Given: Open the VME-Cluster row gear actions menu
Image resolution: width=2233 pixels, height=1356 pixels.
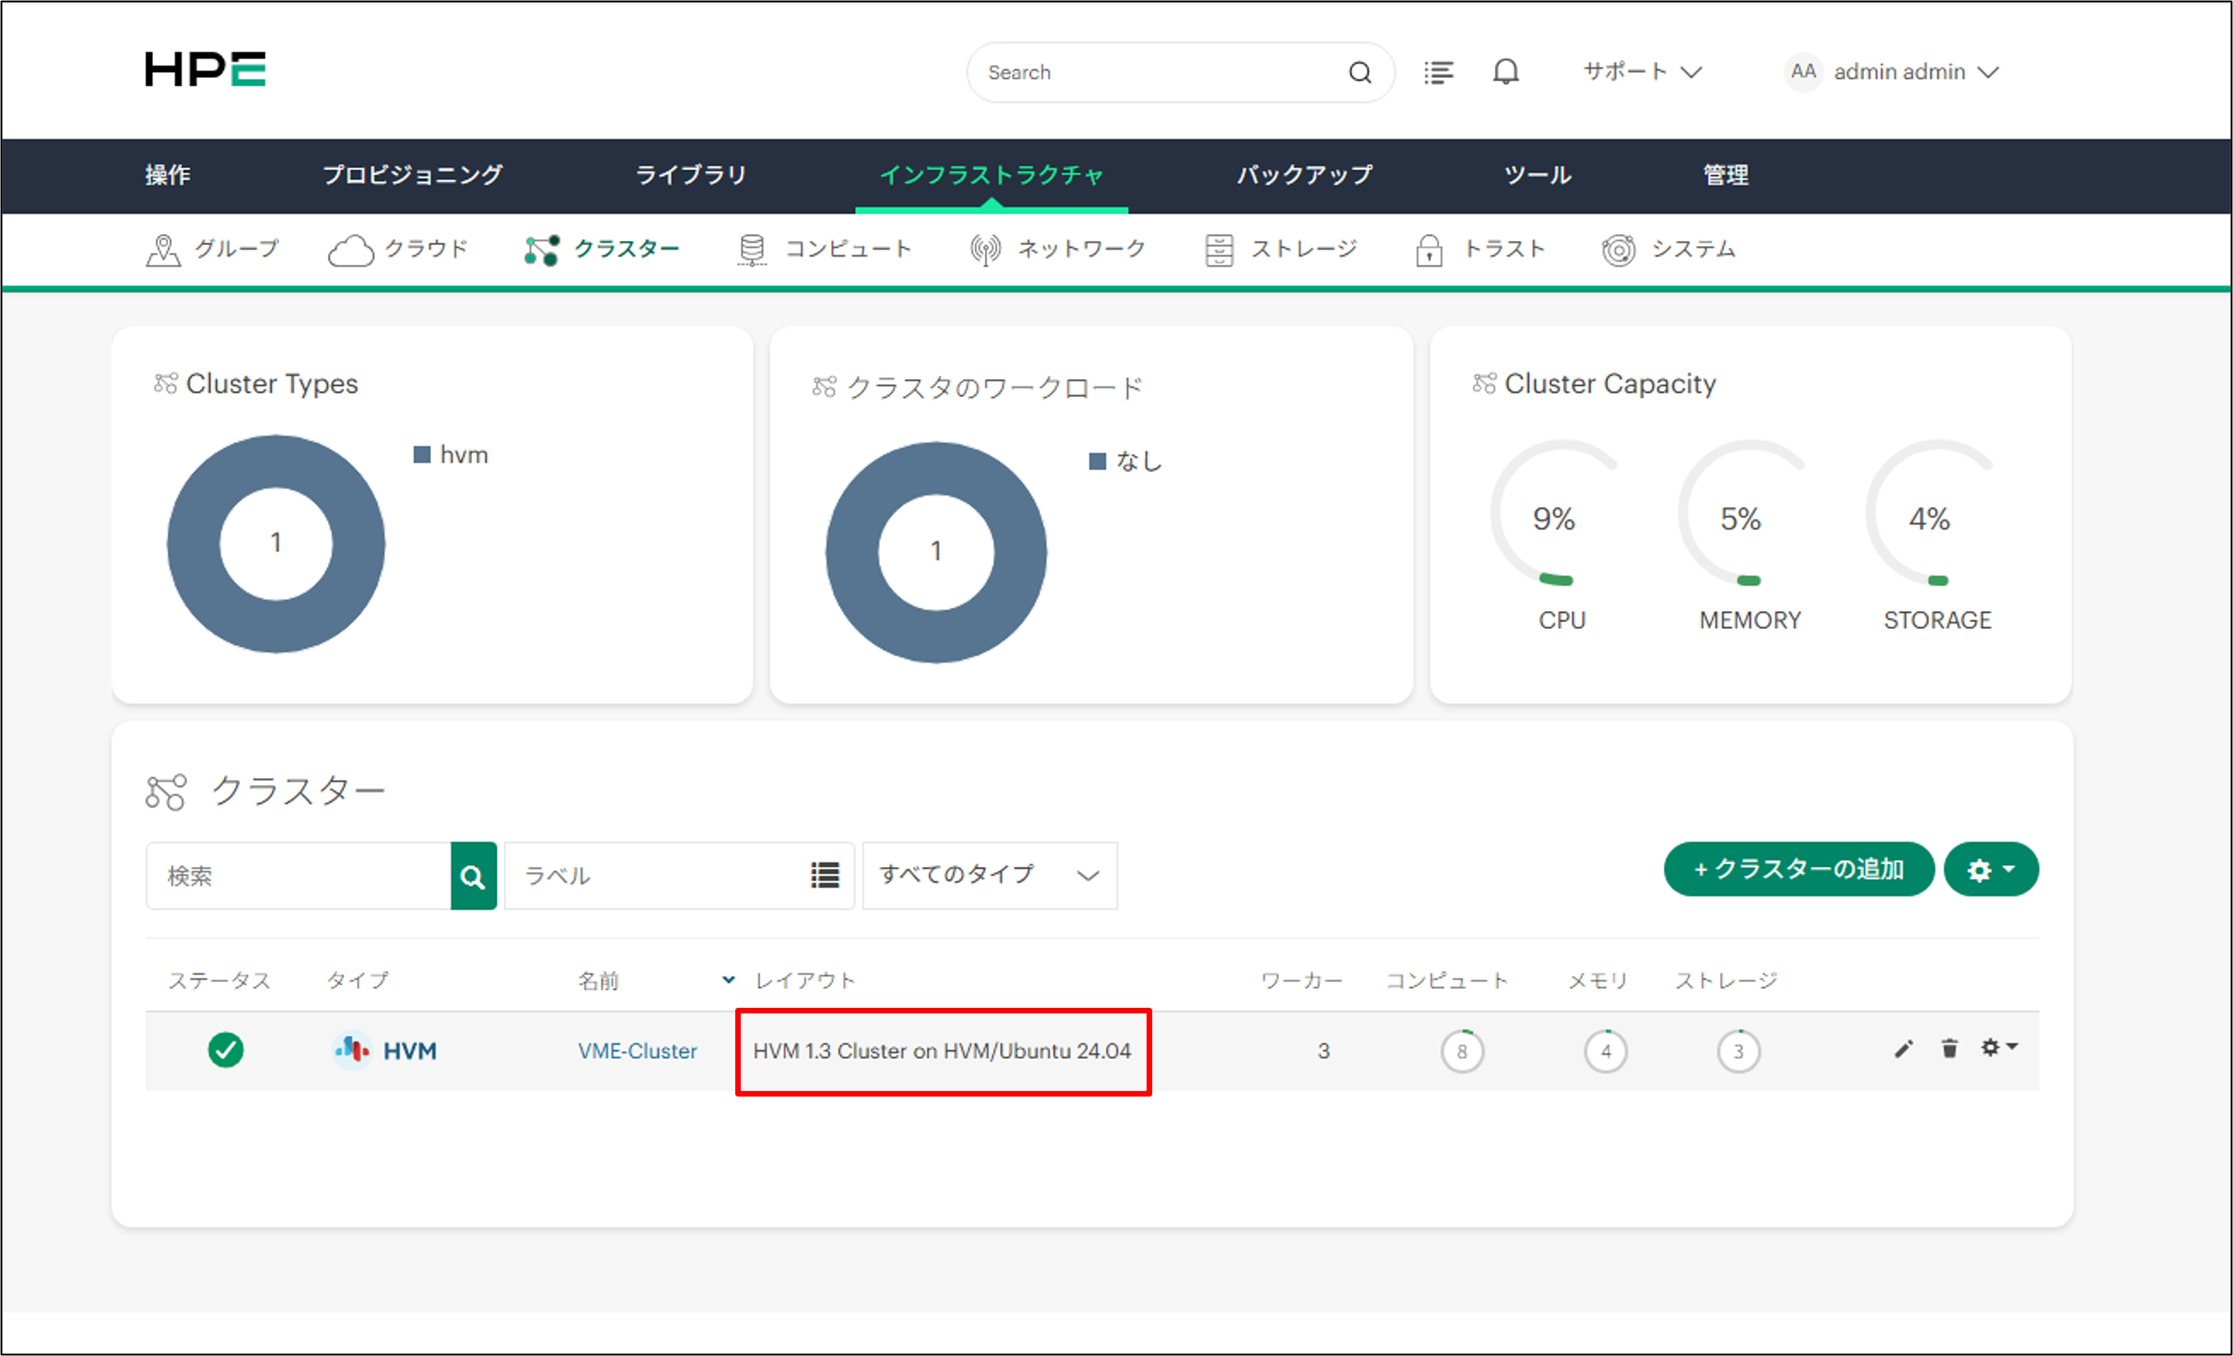Looking at the screenshot, I should 1998,1047.
